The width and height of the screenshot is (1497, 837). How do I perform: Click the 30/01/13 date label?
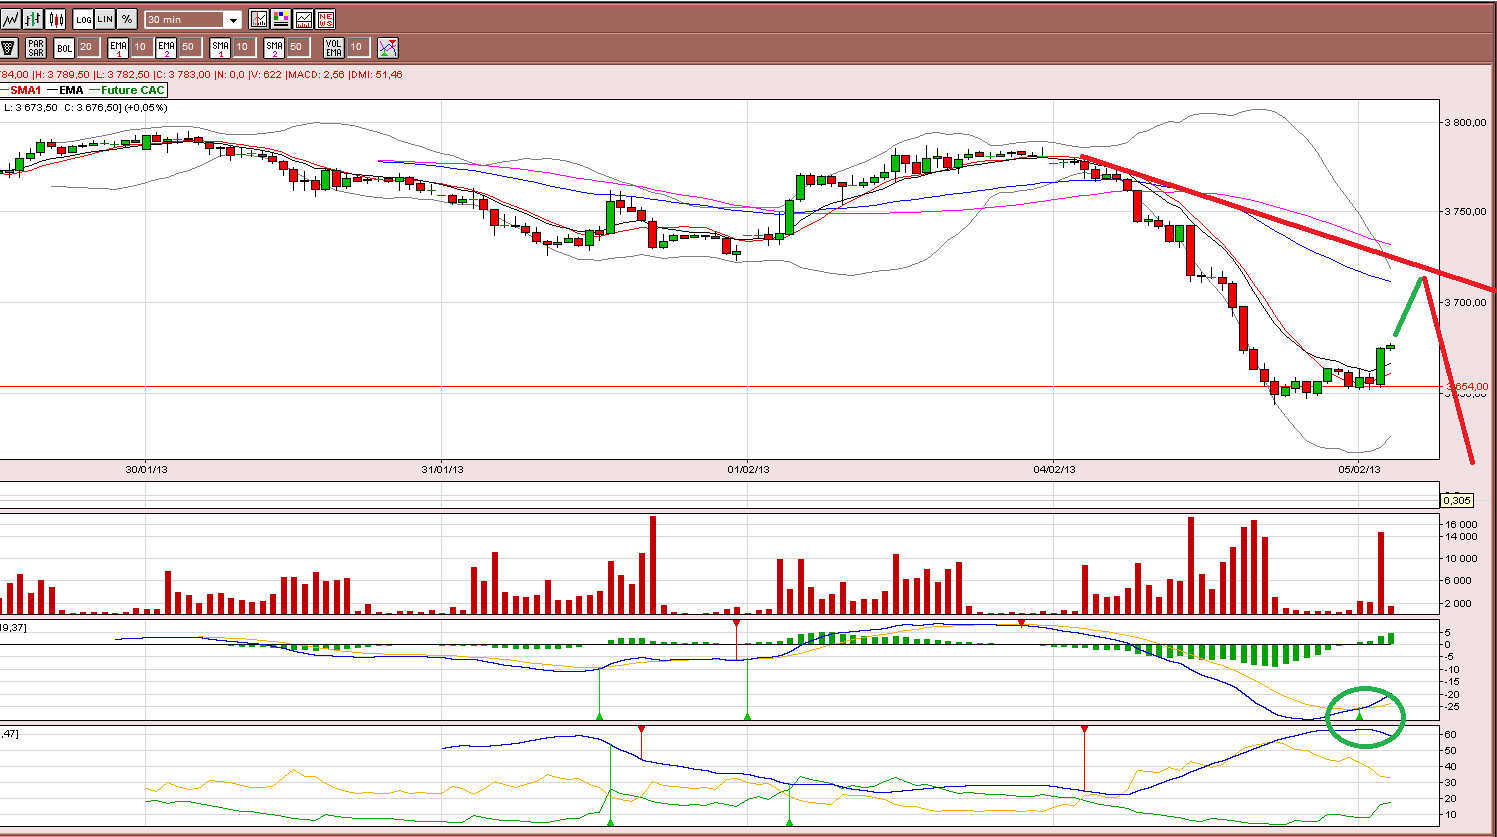click(x=146, y=469)
